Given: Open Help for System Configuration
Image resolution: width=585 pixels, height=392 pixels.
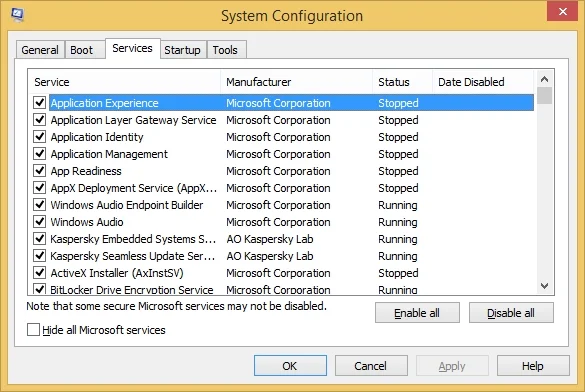Looking at the screenshot, I should click(533, 366).
